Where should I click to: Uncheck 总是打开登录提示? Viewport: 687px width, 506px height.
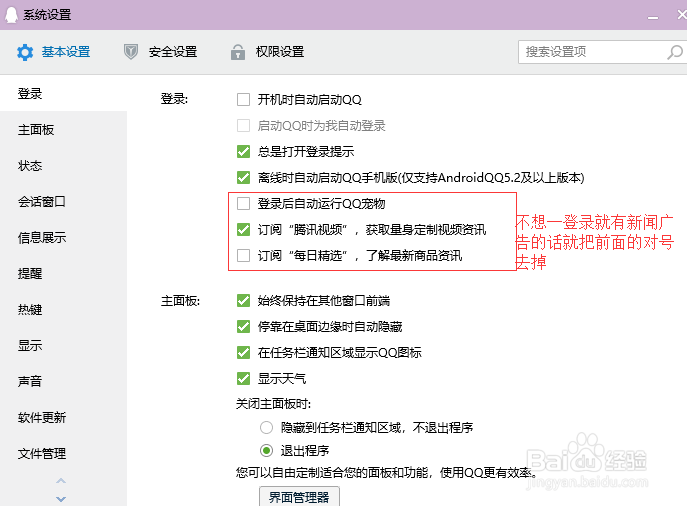click(243, 152)
